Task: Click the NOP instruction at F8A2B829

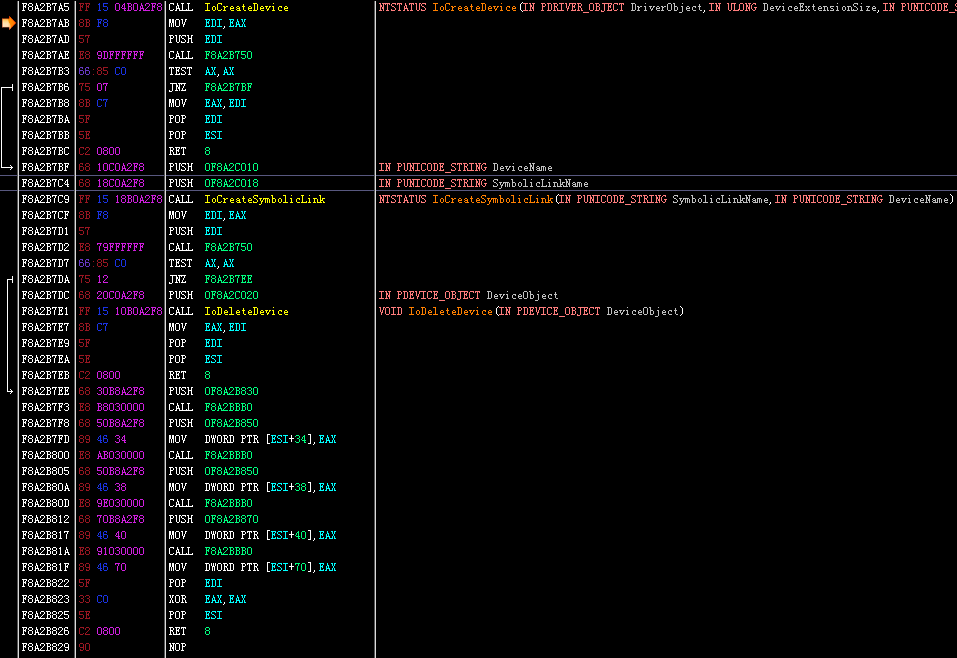Action: point(178,647)
